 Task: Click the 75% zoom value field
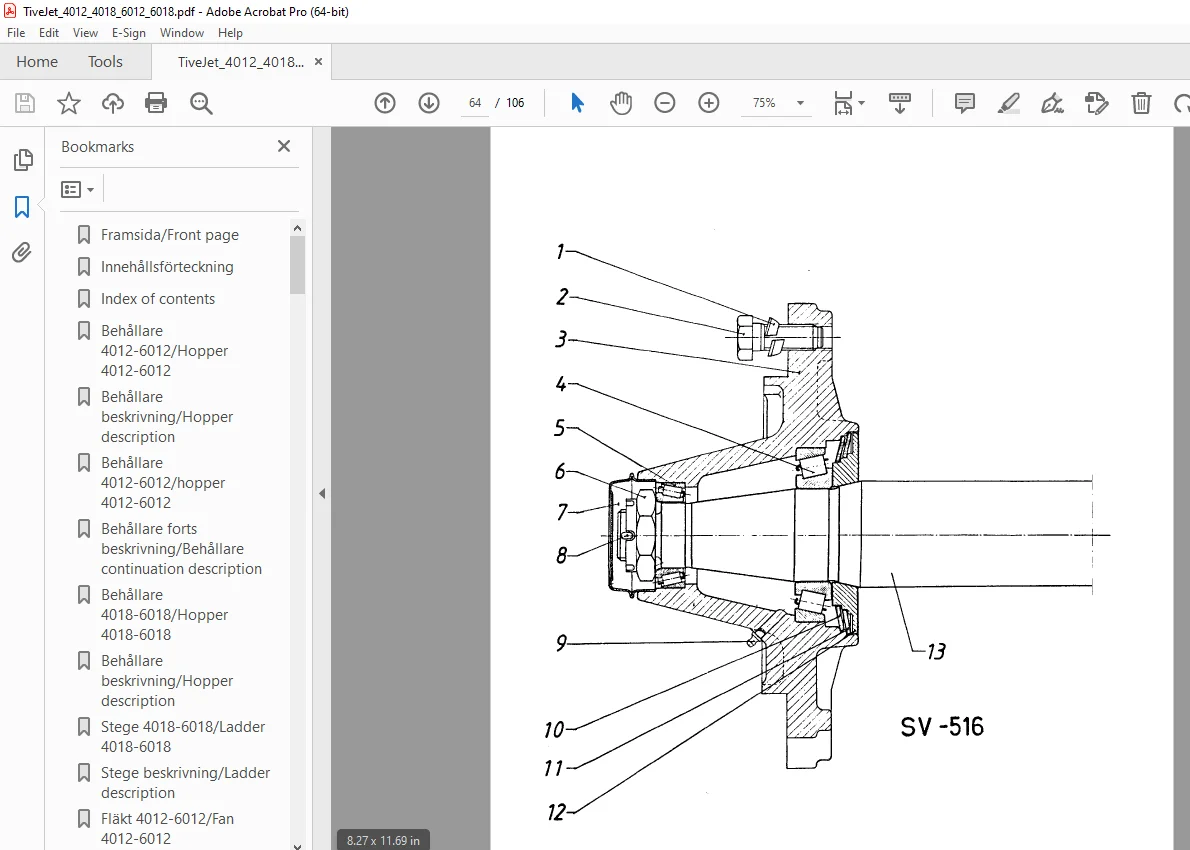(764, 103)
